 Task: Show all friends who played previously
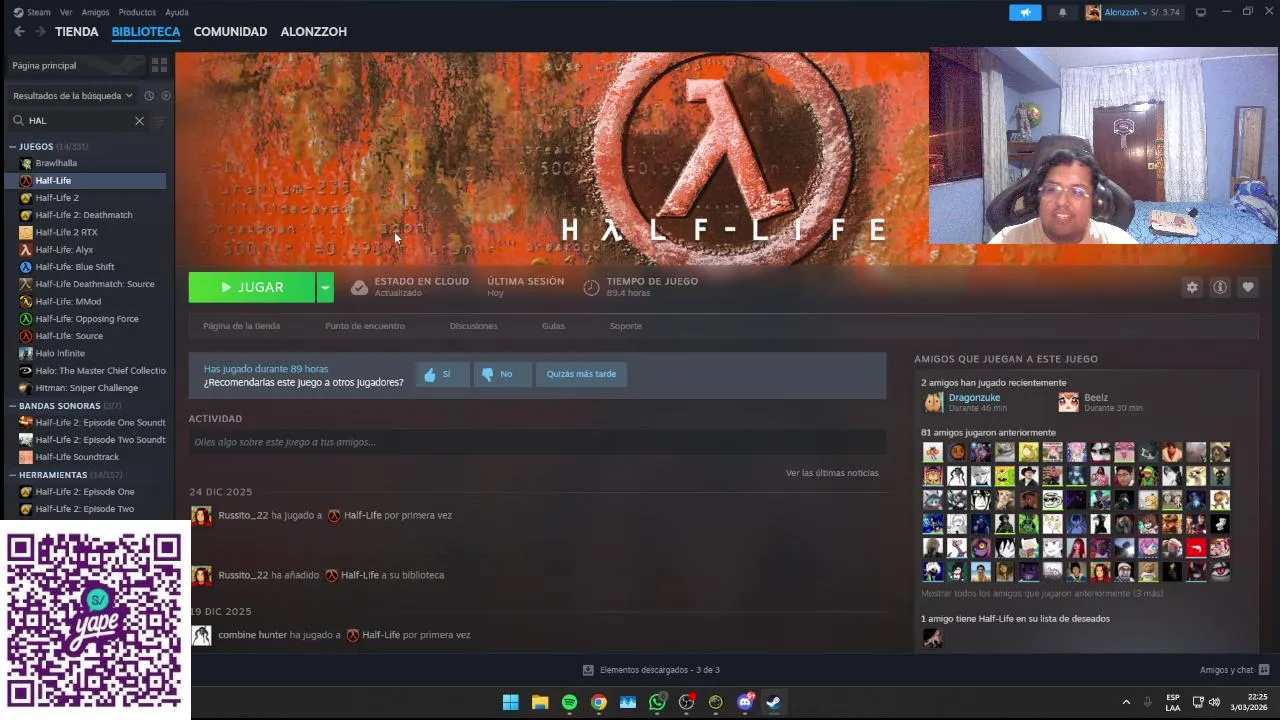1042,593
